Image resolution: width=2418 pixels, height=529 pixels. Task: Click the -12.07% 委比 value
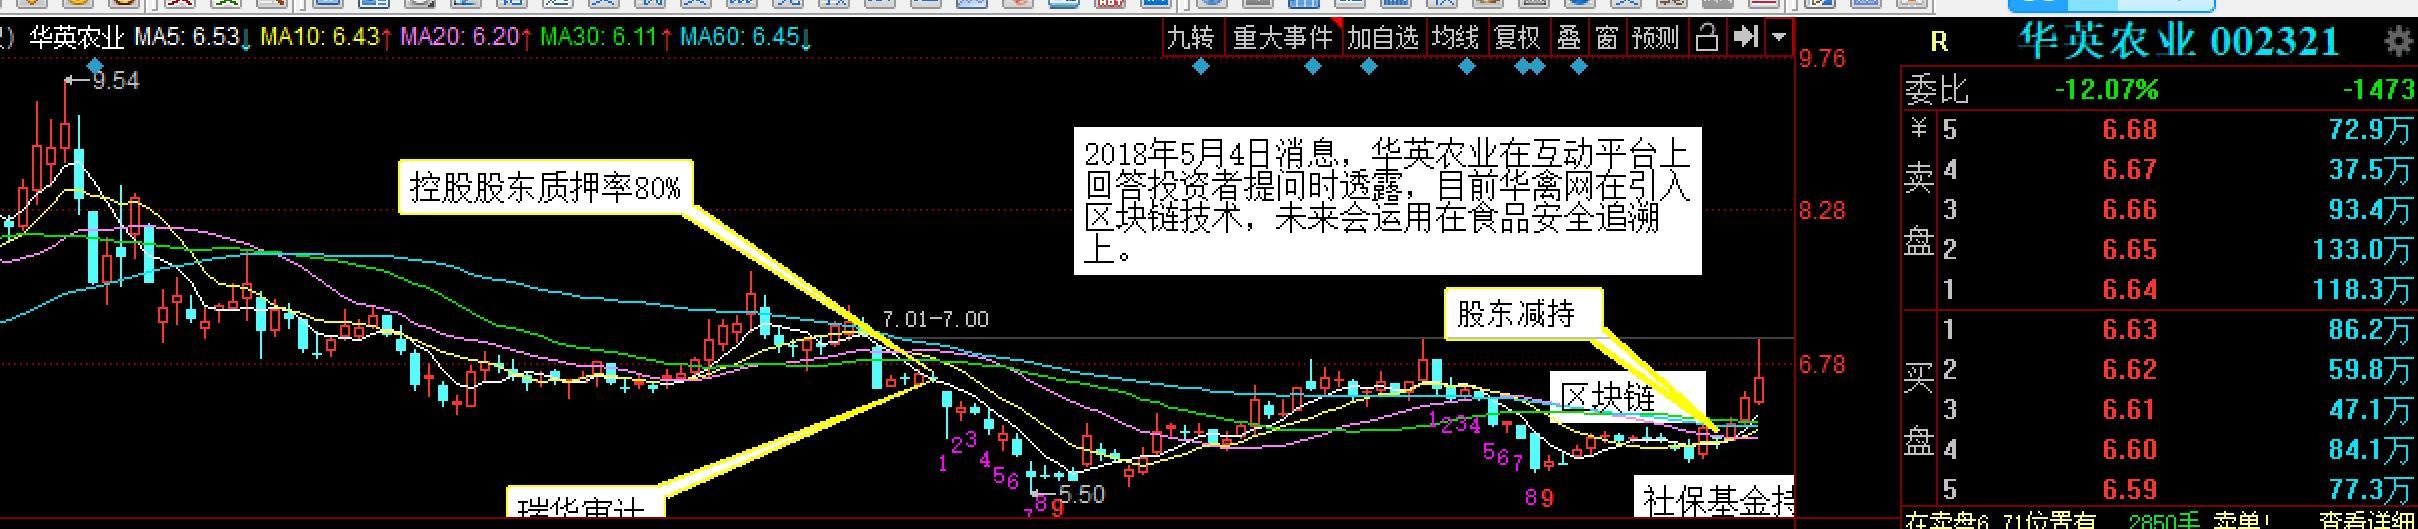[2106, 90]
